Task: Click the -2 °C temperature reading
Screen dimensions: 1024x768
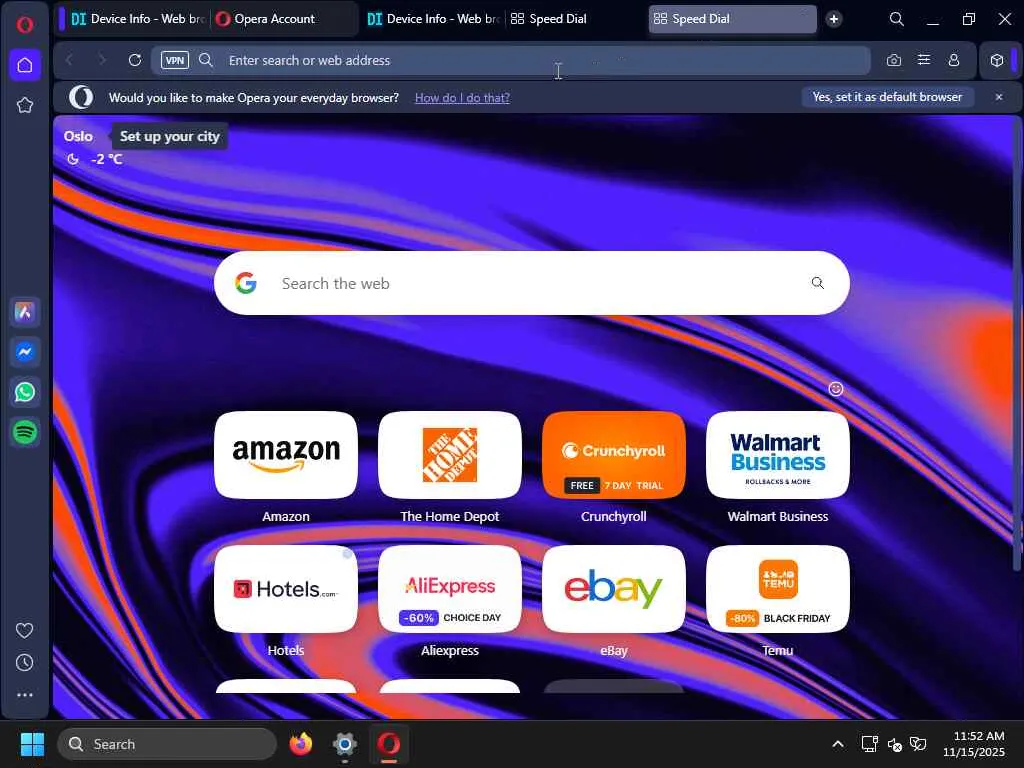Action: [x=106, y=159]
